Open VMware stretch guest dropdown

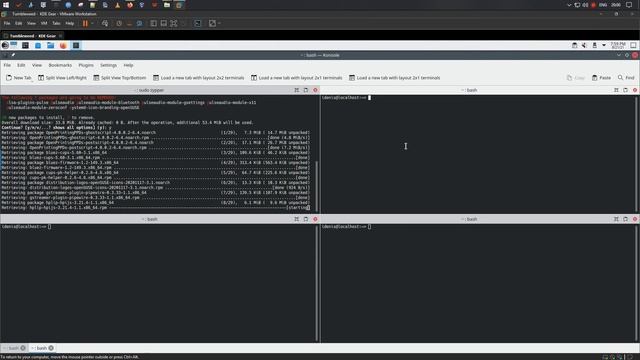(220, 24)
